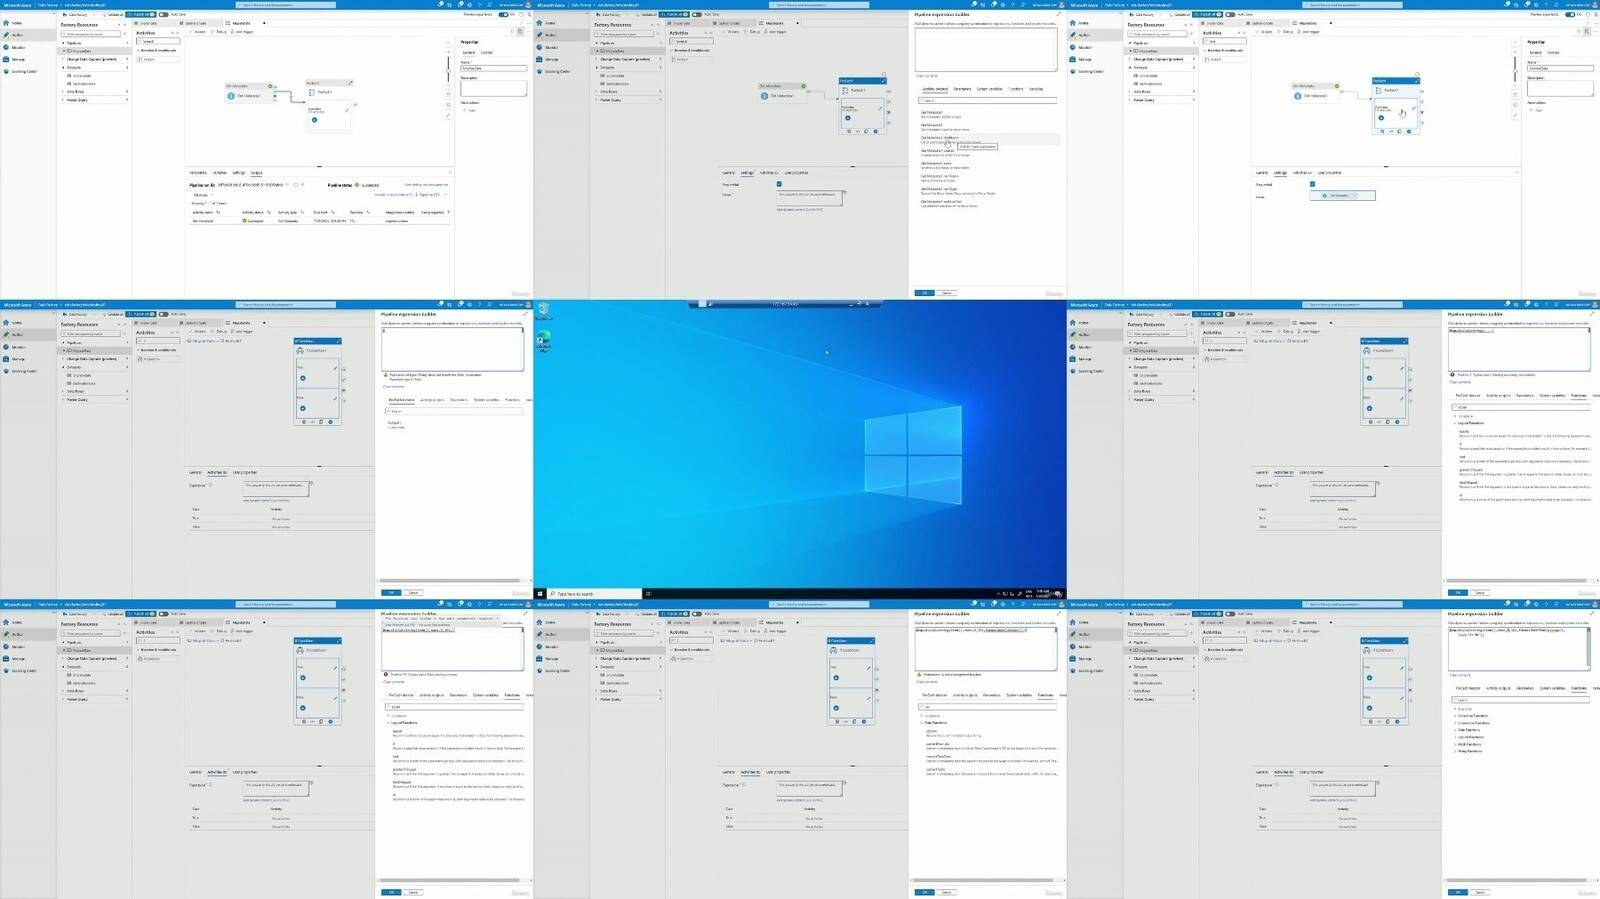Adjust canvas zoom slider in top-left frame
The width and height of the screenshot is (1600, 899).
point(448,70)
